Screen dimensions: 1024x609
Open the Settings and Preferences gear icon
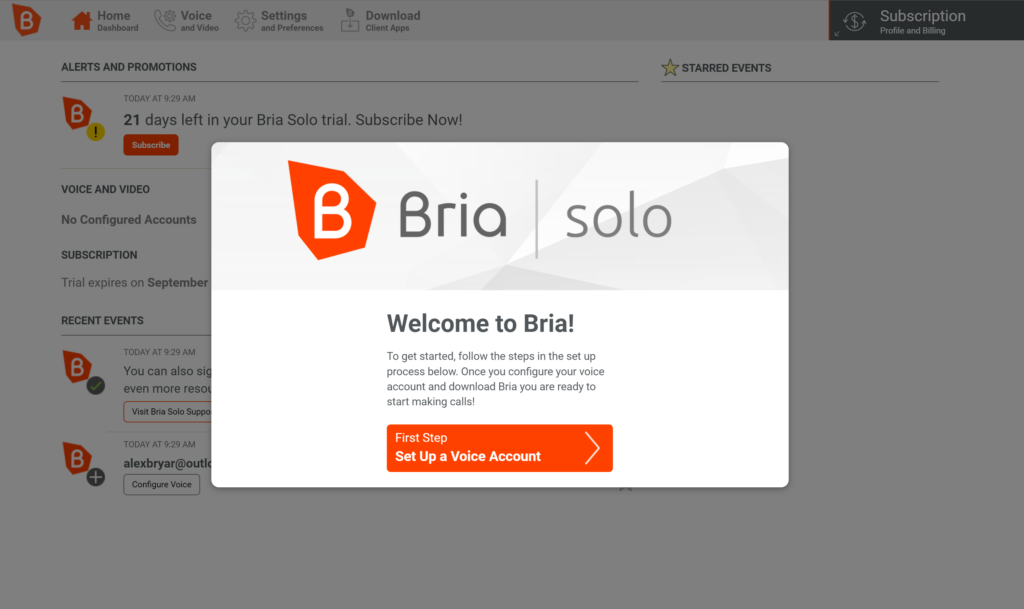click(x=243, y=18)
